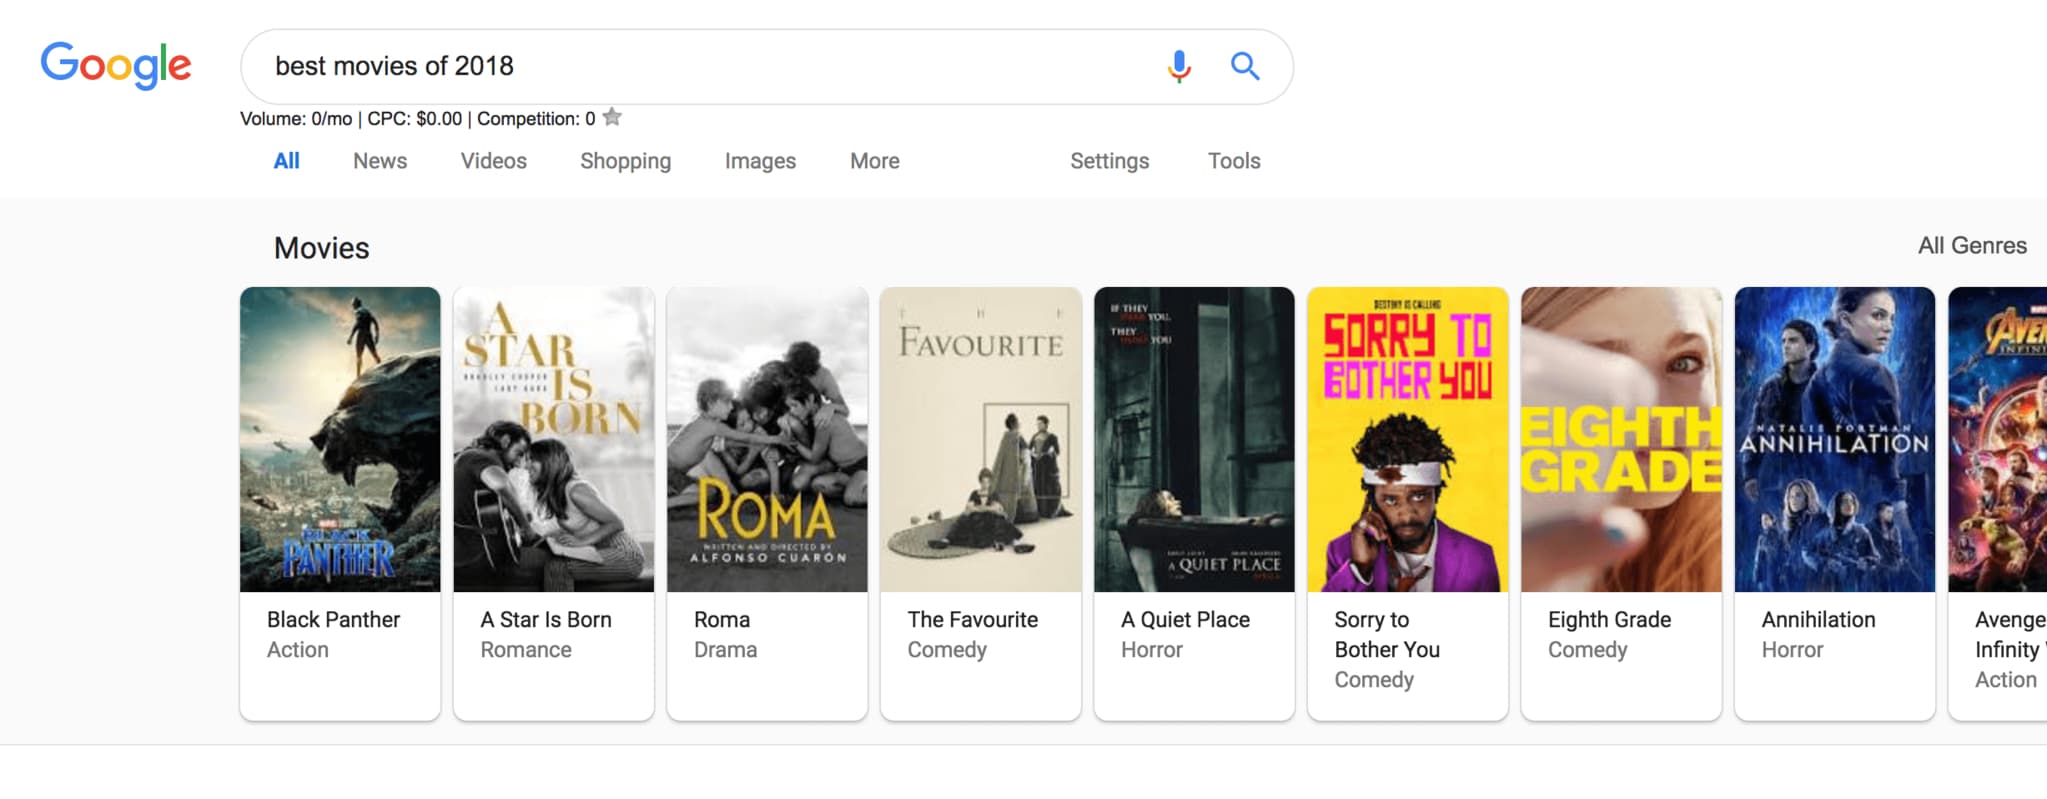The width and height of the screenshot is (2047, 799).
Task: Switch to the News tab
Action: click(380, 161)
